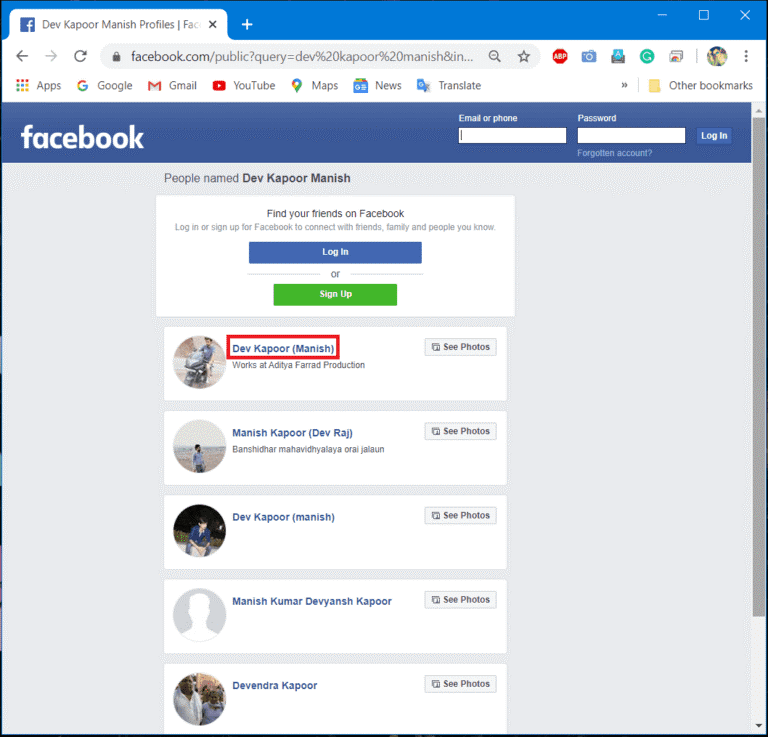This screenshot has height=737, width=768.
Task: Open Chrome's three-dot menu
Action: point(746,56)
